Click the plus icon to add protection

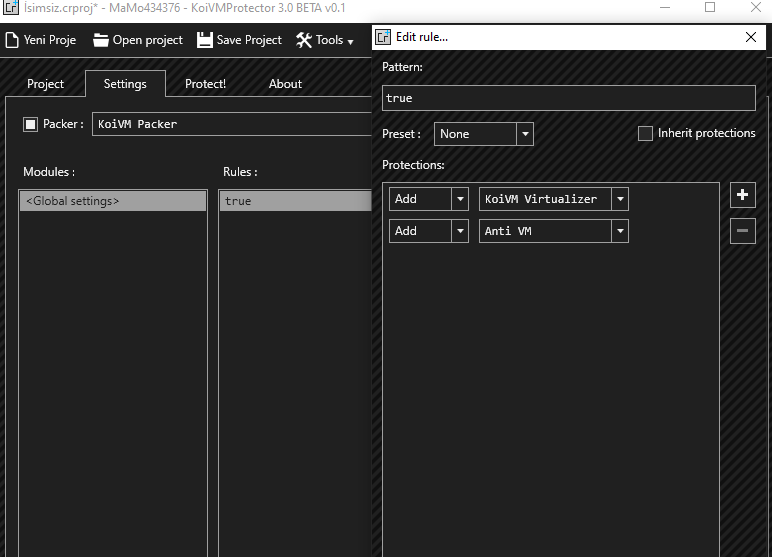(742, 195)
